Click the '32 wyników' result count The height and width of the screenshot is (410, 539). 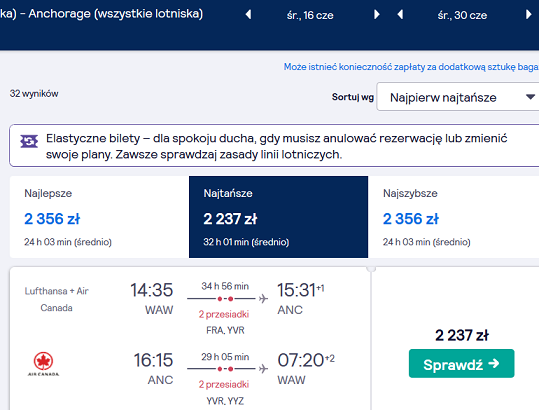coord(34,94)
